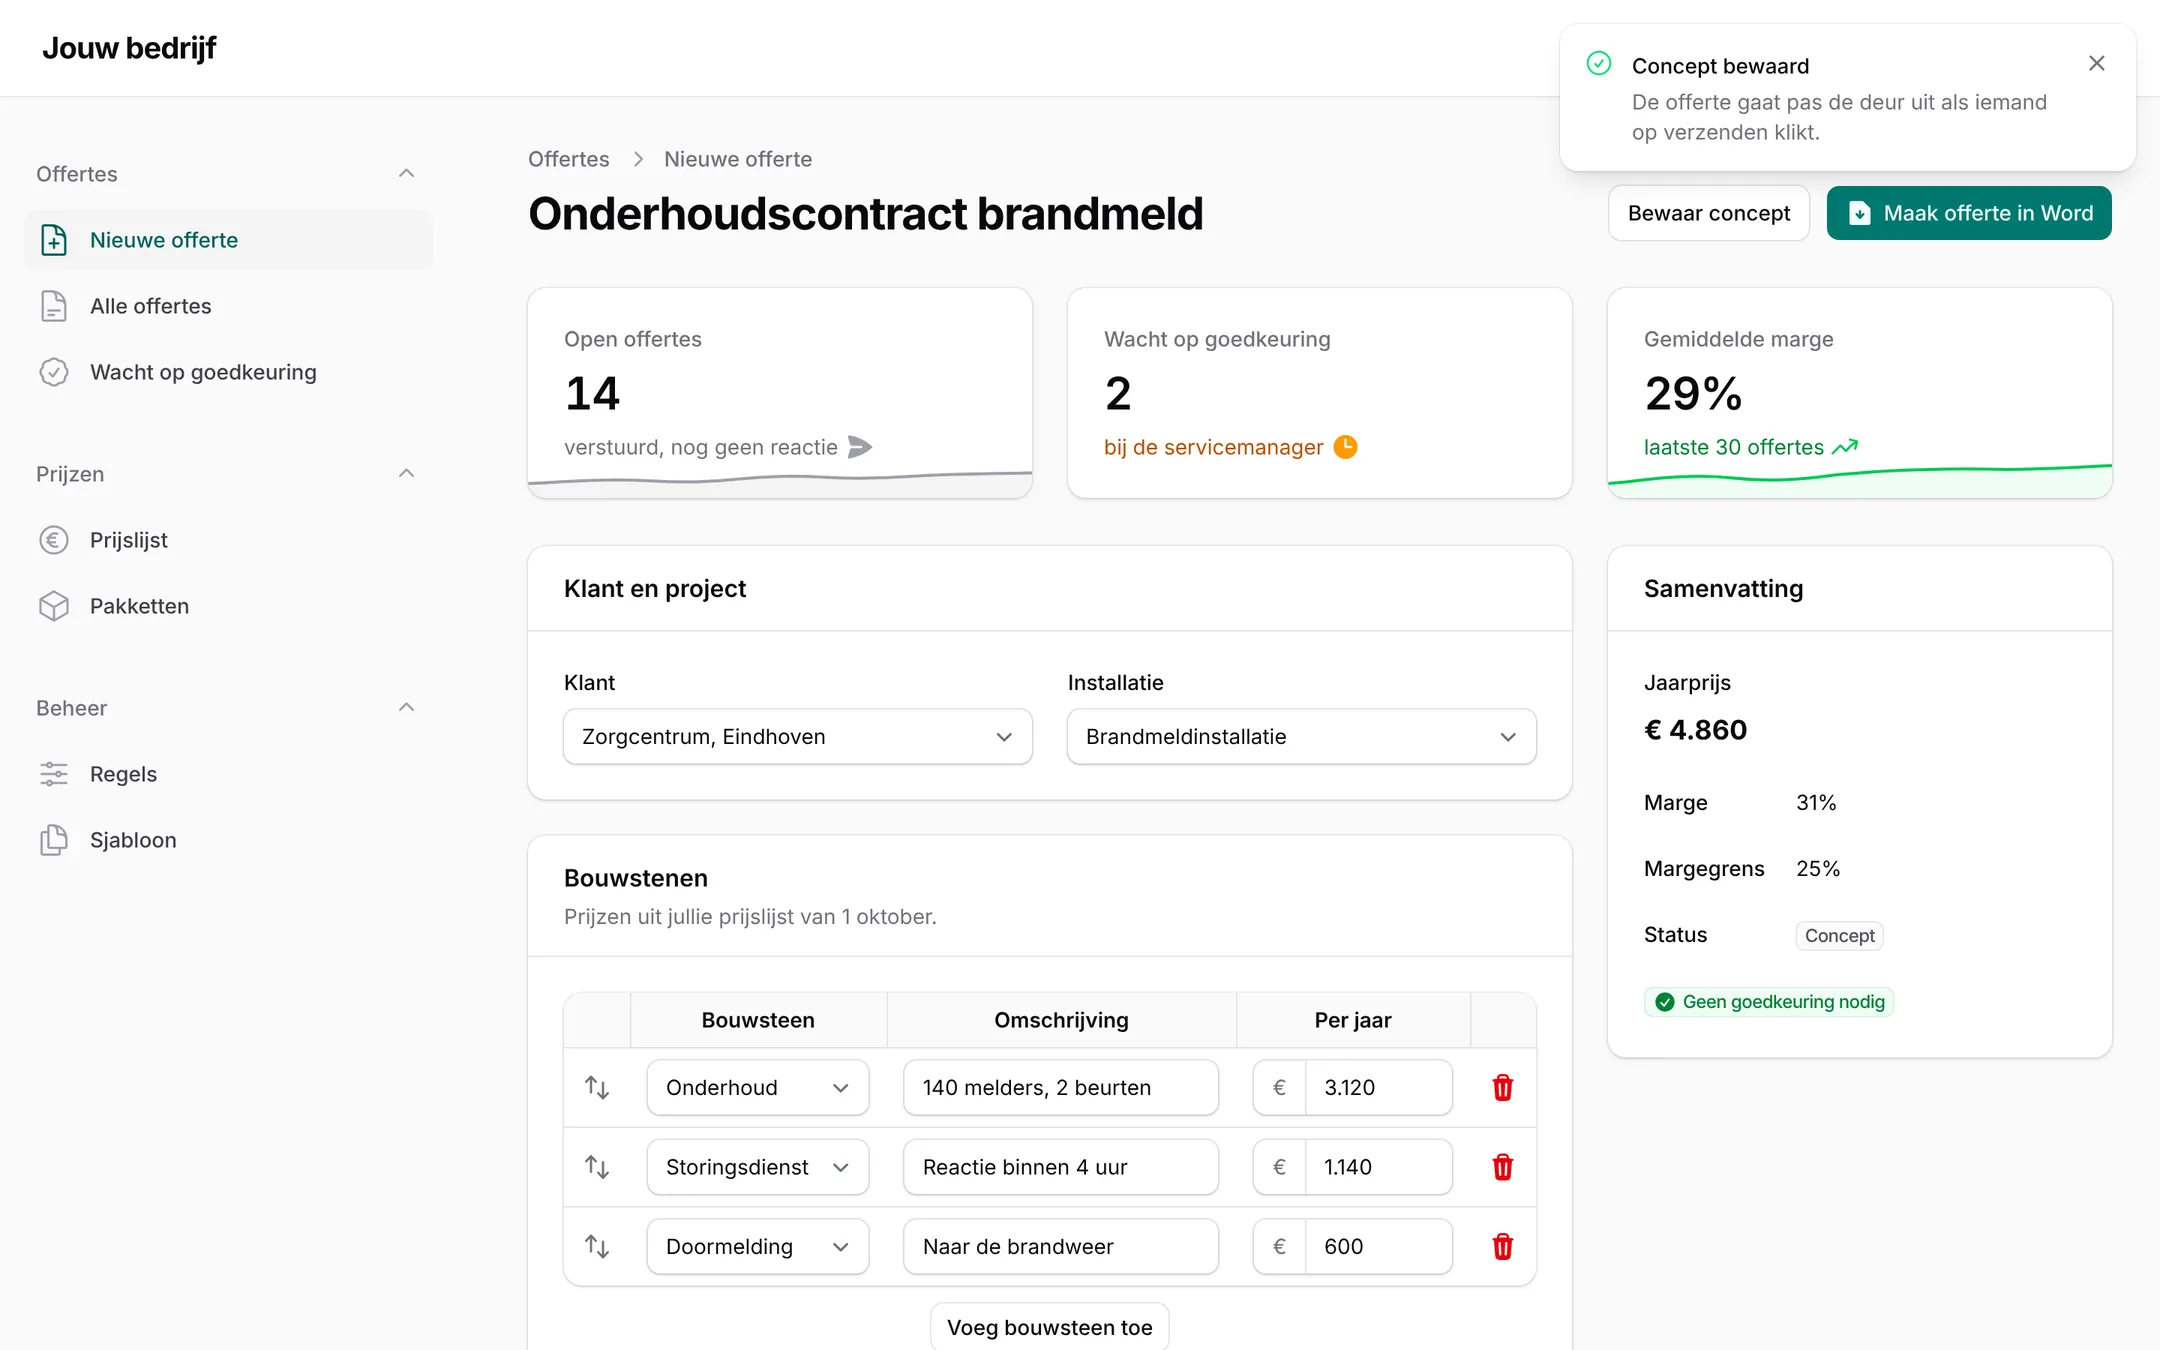Click the Prijslijst euro icon
Screen dimensions: 2160x1350
pos(54,540)
